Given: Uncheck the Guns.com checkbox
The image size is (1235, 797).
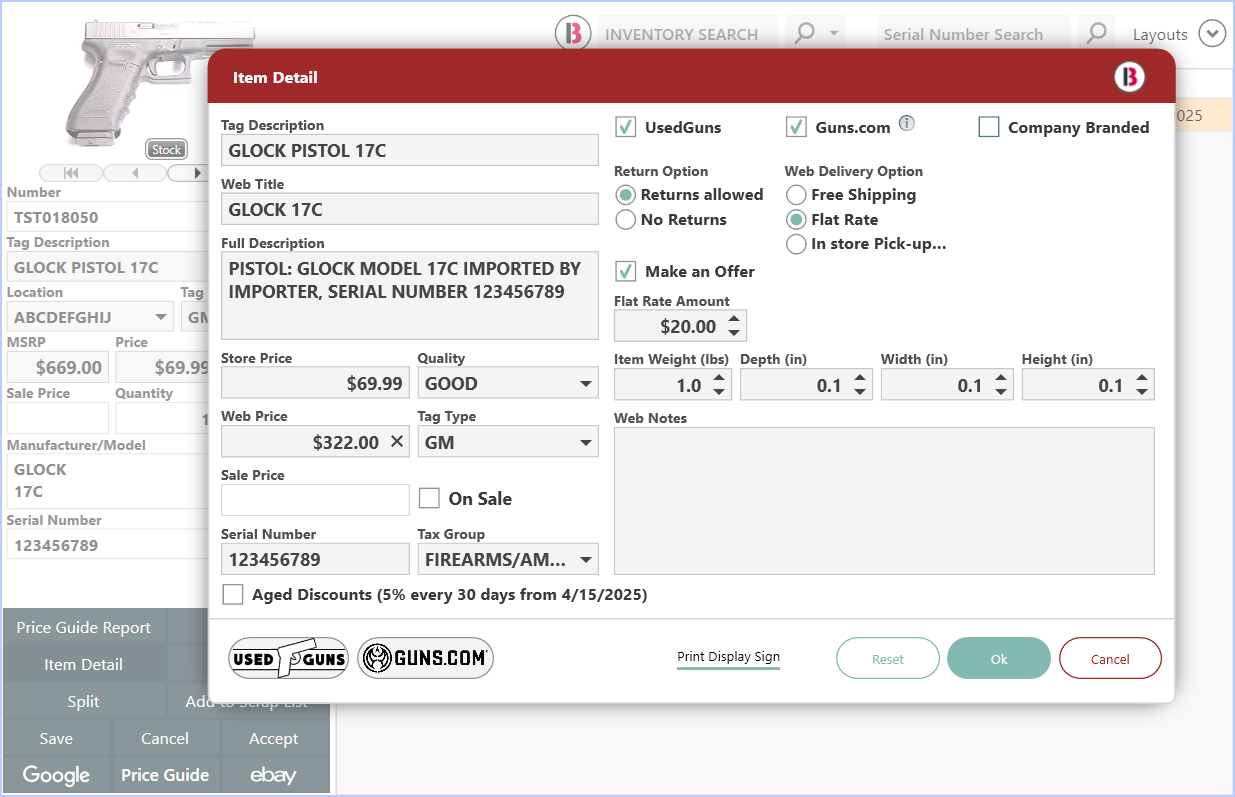Looking at the screenshot, I should click(797, 127).
